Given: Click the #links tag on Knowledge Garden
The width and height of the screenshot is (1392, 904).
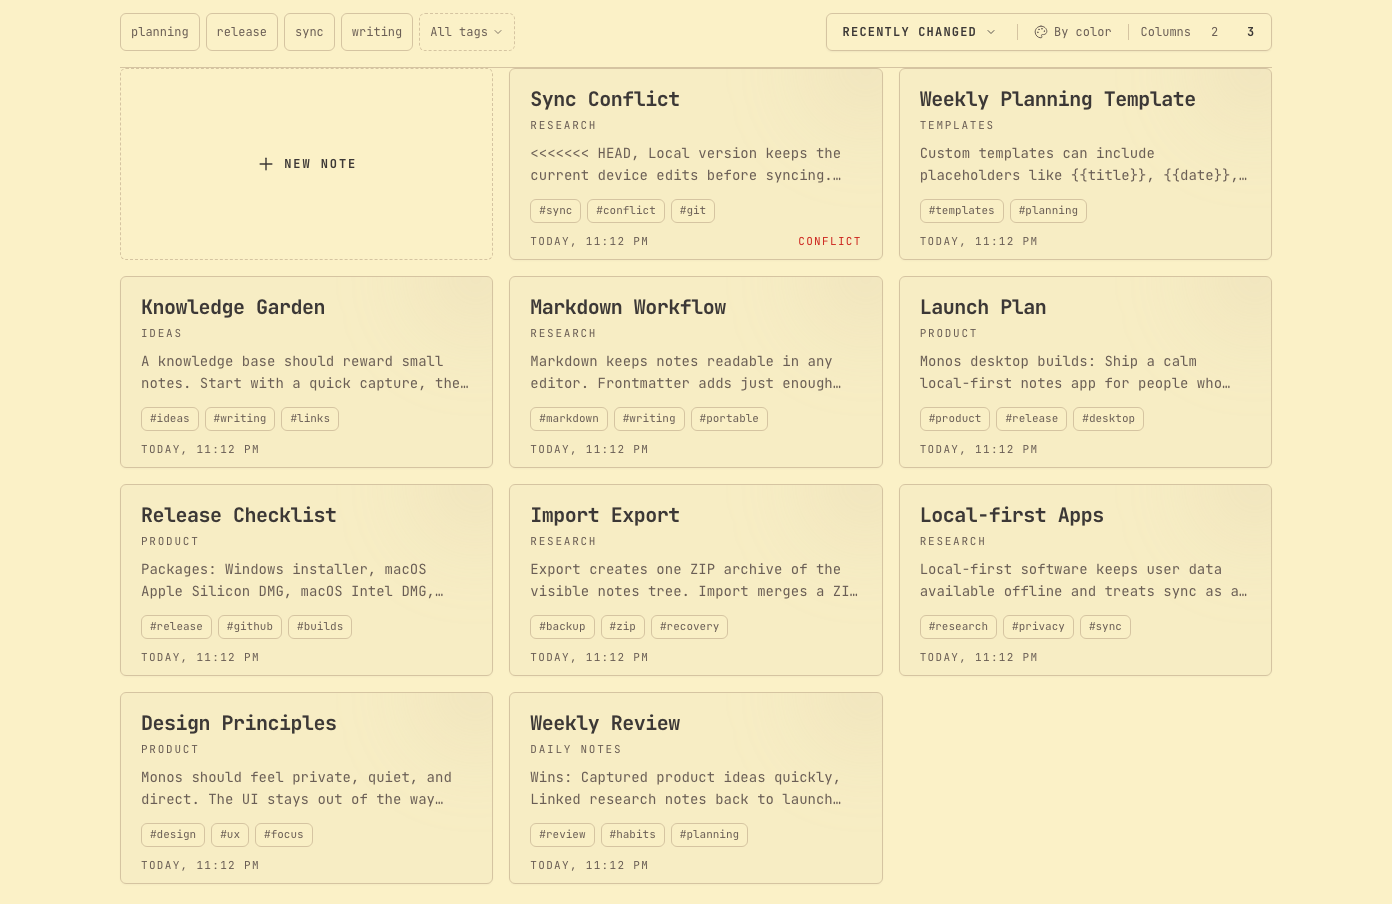Looking at the screenshot, I should point(310,419).
